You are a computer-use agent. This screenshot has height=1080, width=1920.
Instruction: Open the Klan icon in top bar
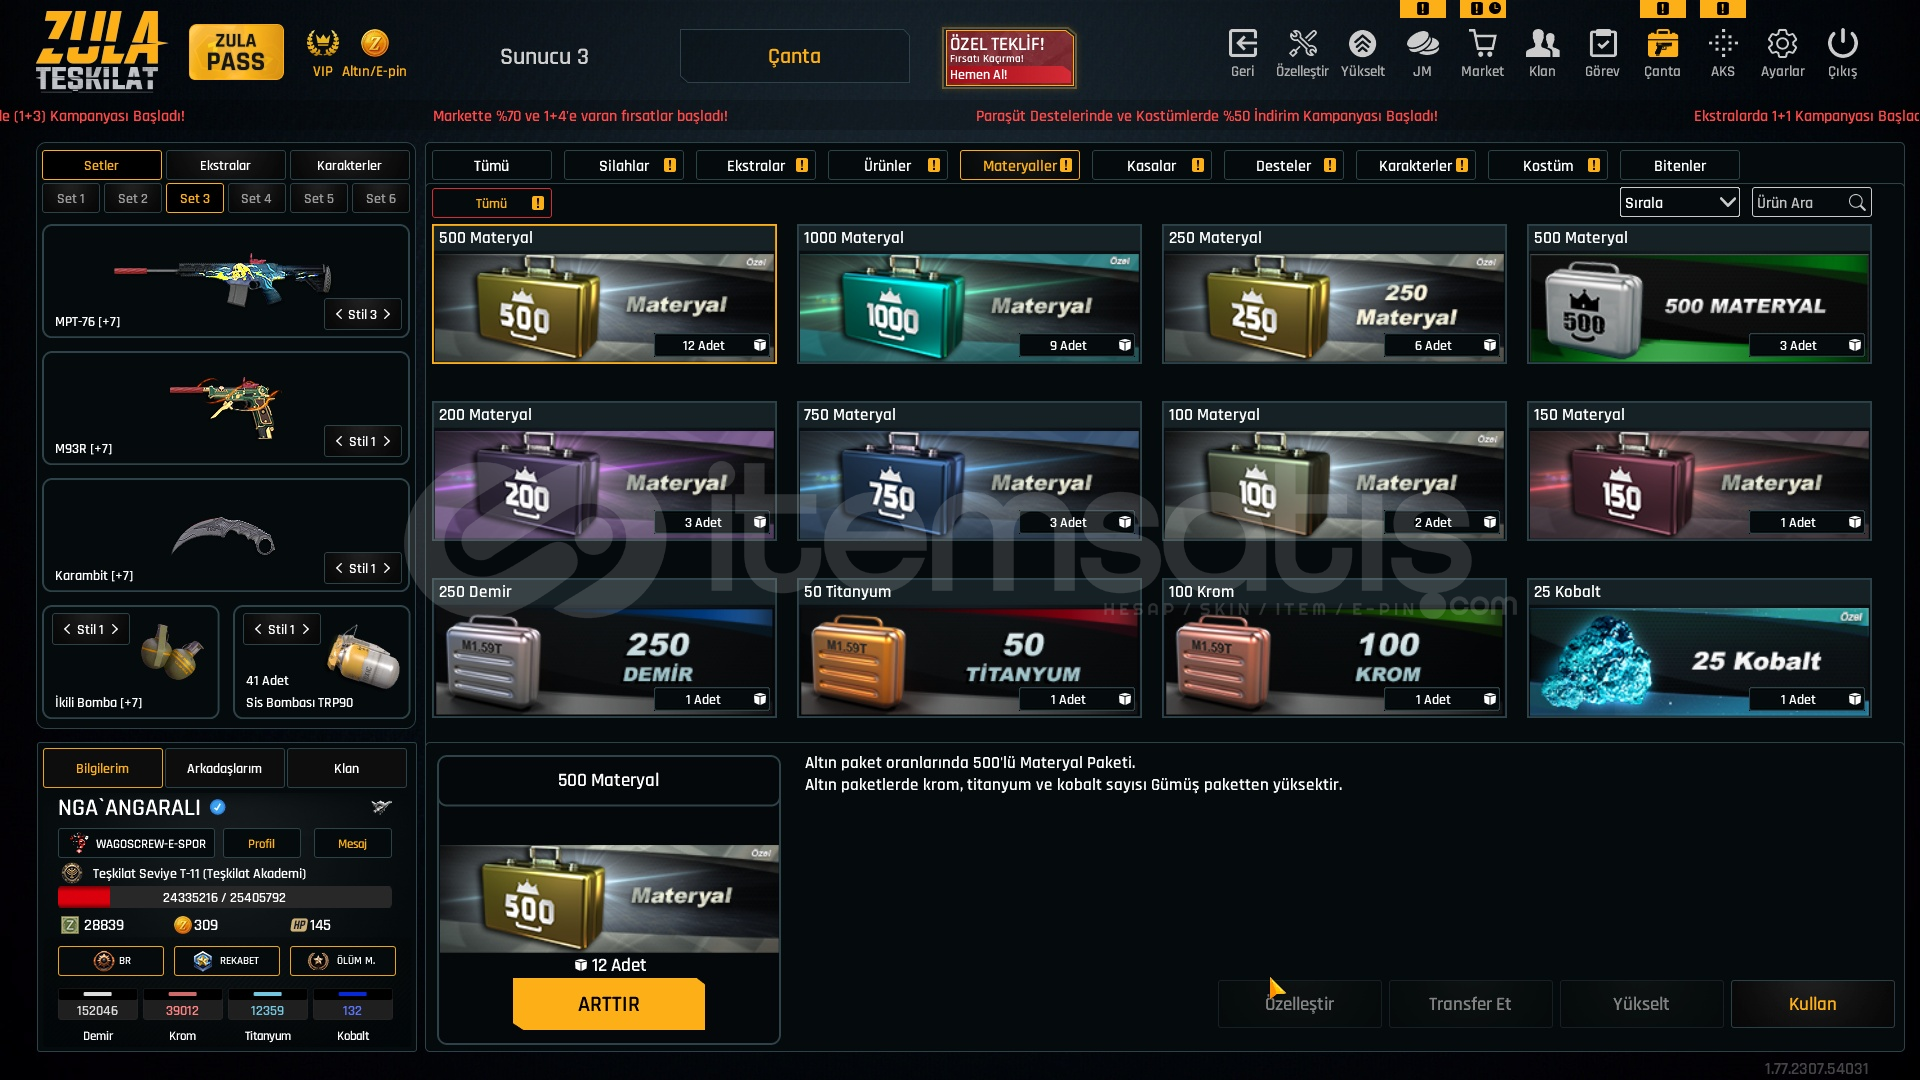point(1542,44)
